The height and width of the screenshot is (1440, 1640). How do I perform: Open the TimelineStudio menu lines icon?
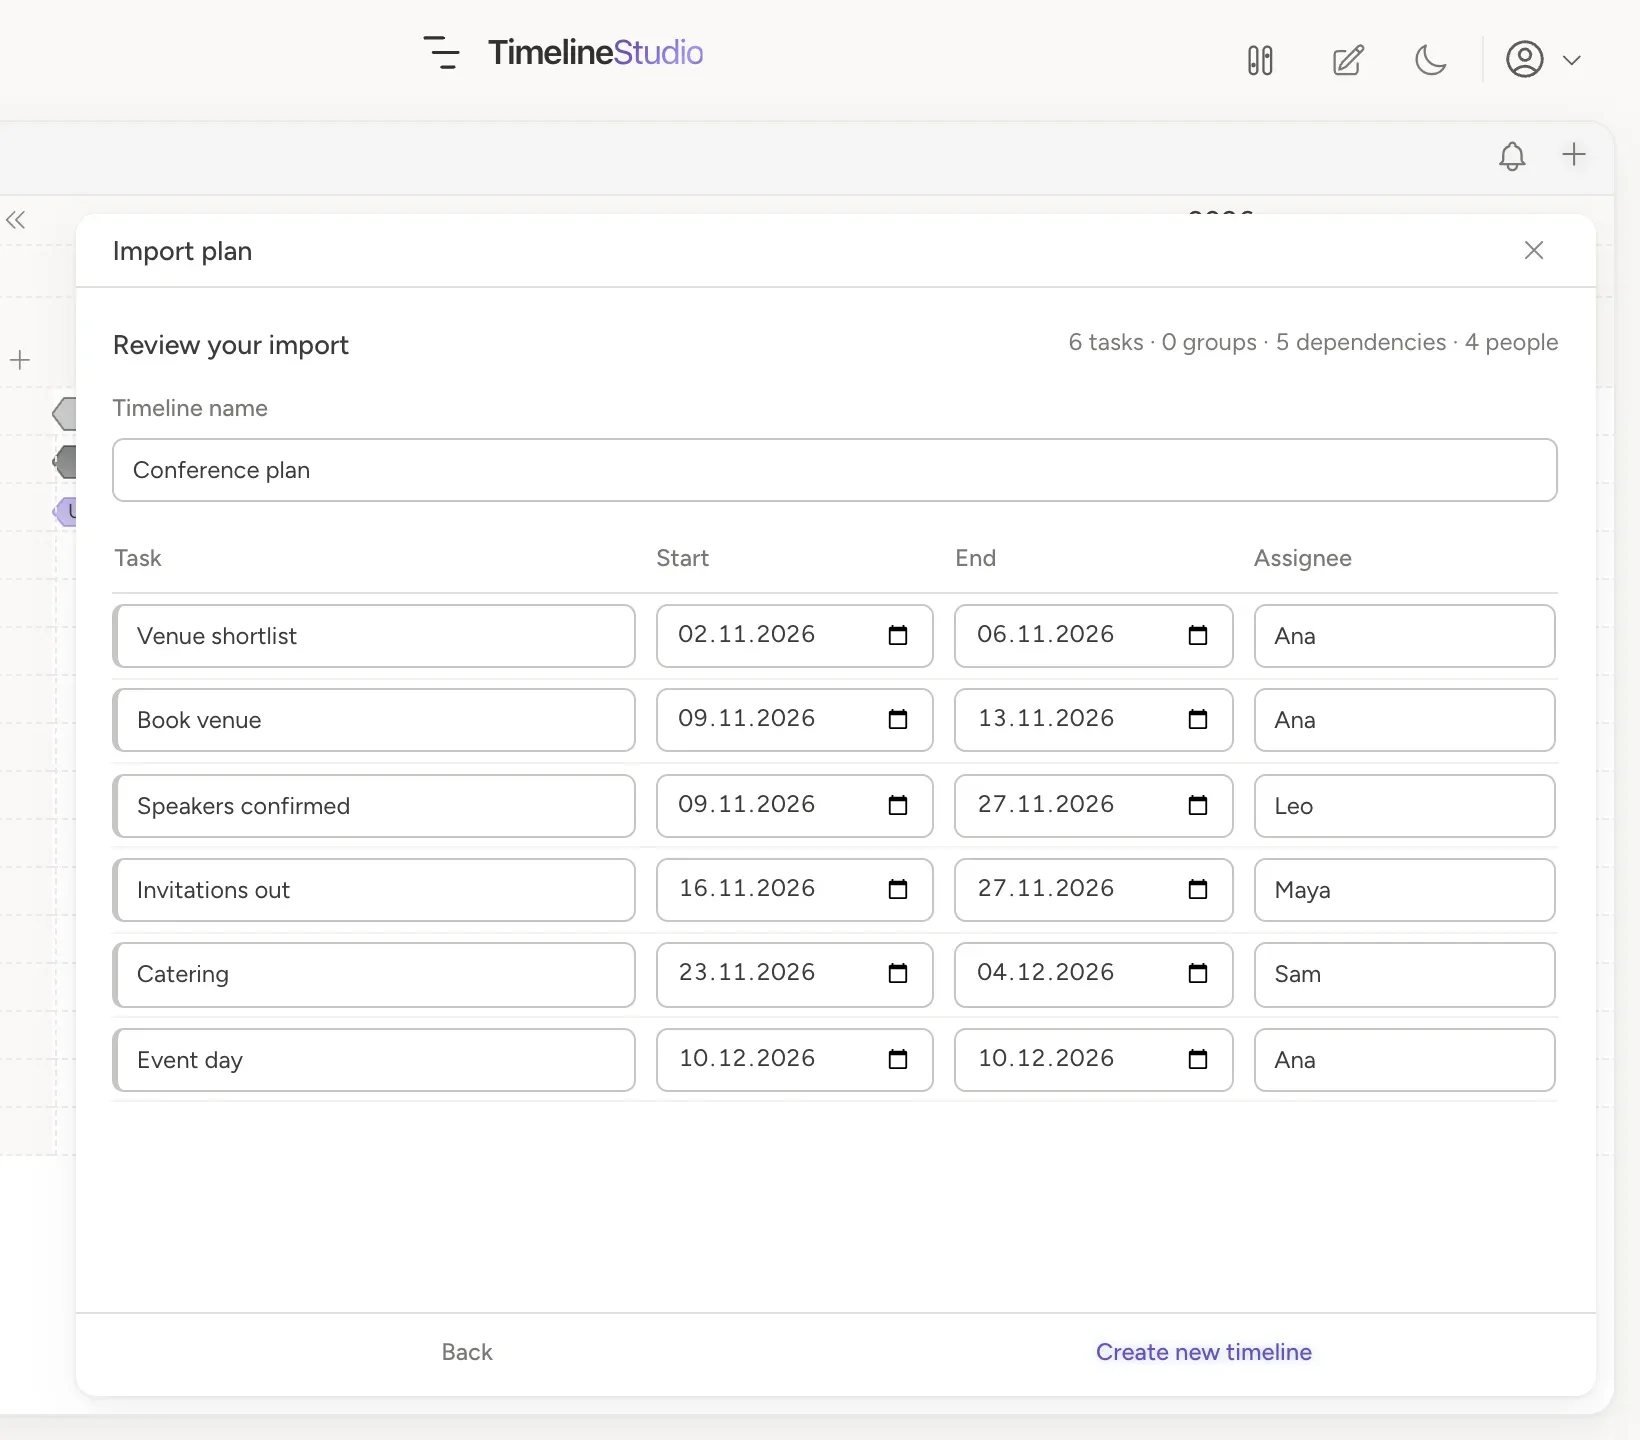point(441,53)
